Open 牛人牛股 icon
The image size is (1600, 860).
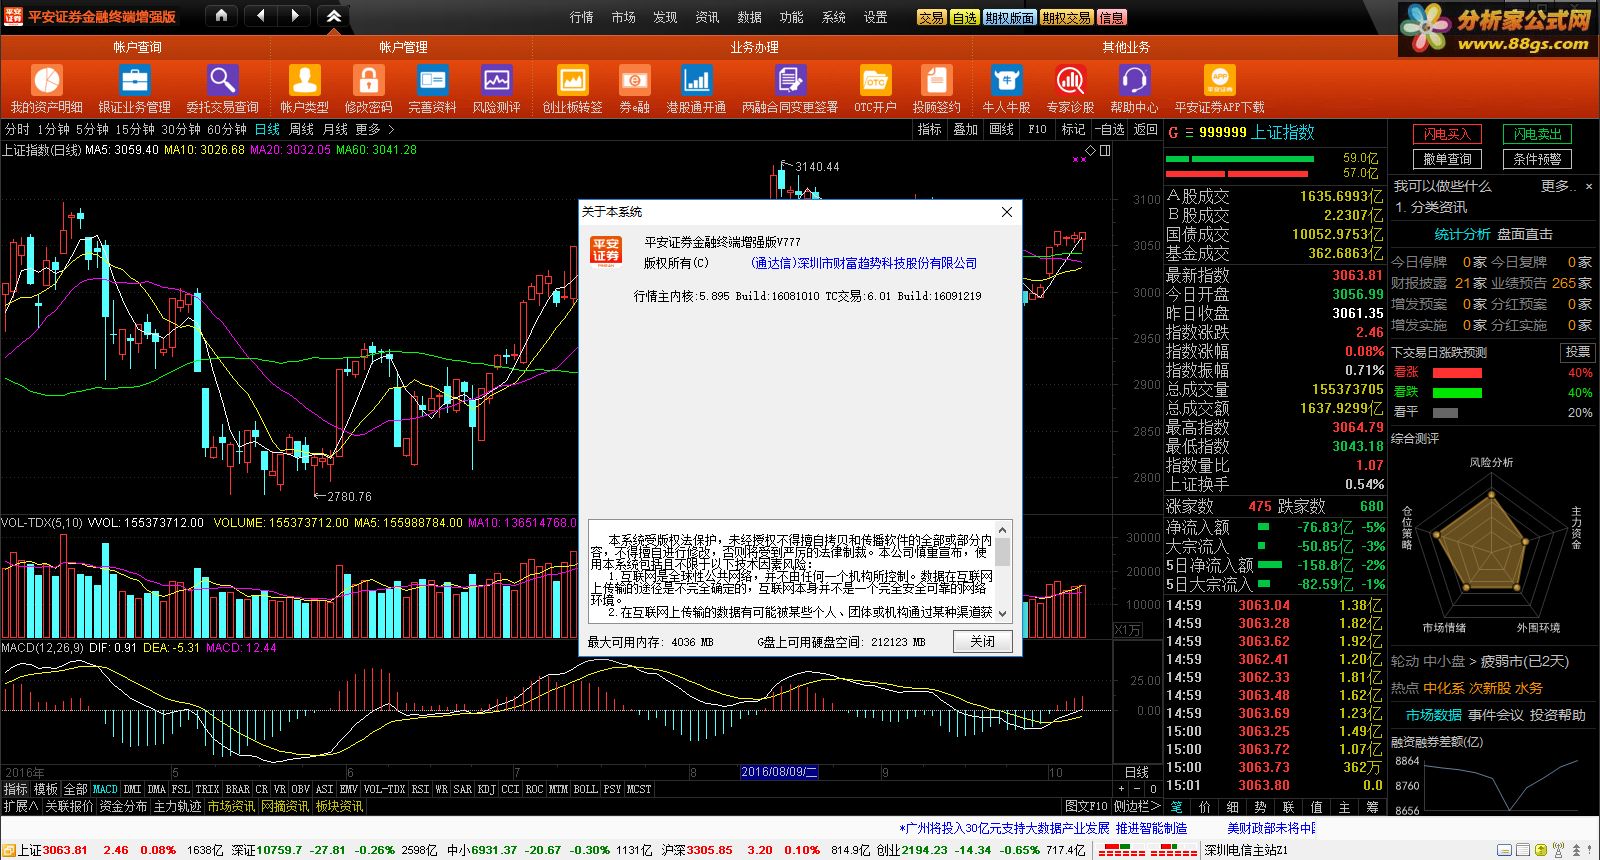pyautogui.click(x=1006, y=80)
